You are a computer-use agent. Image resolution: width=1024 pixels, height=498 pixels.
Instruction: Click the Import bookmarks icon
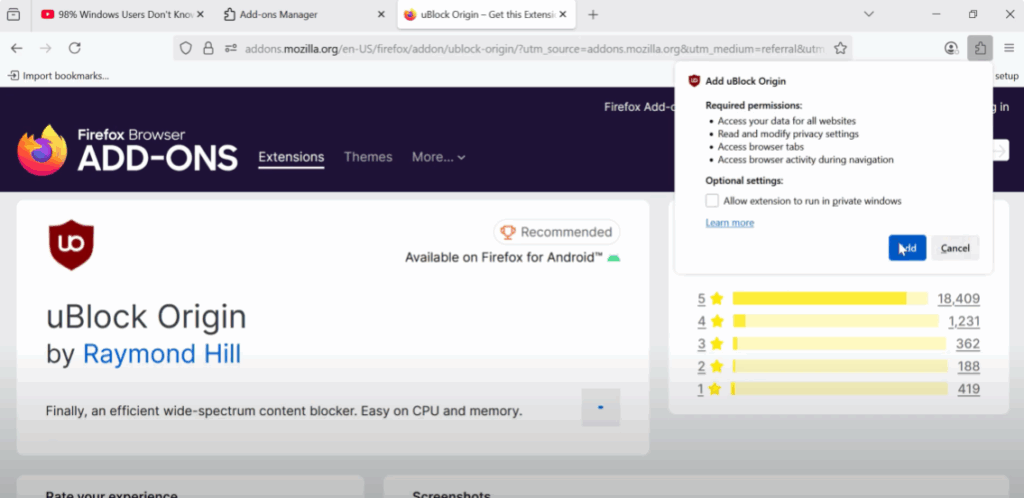coord(13,76)
